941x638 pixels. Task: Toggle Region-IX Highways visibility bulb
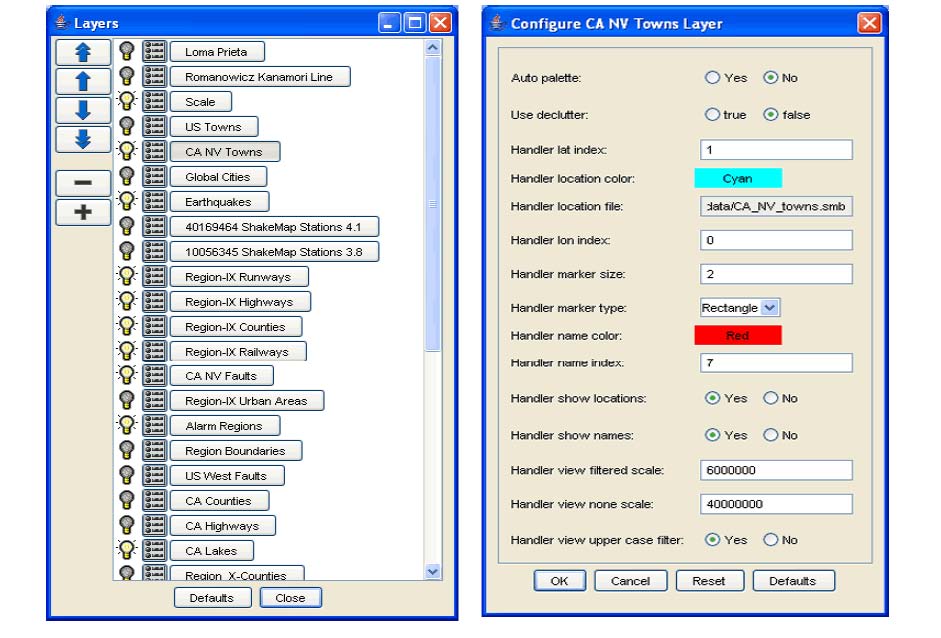click(x=127, y=302)
